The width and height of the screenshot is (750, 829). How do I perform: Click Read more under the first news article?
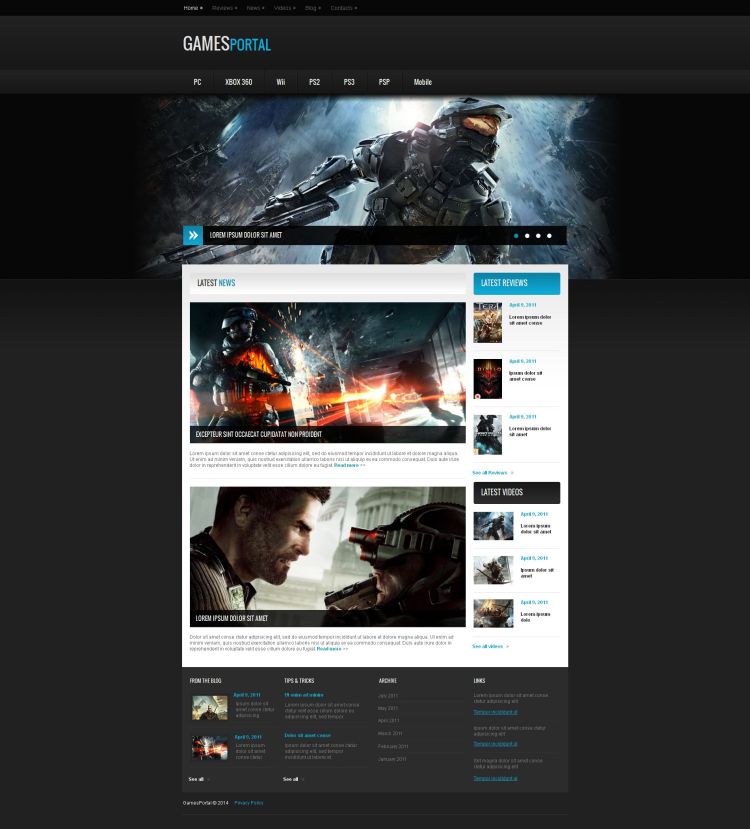pos(349,465)
